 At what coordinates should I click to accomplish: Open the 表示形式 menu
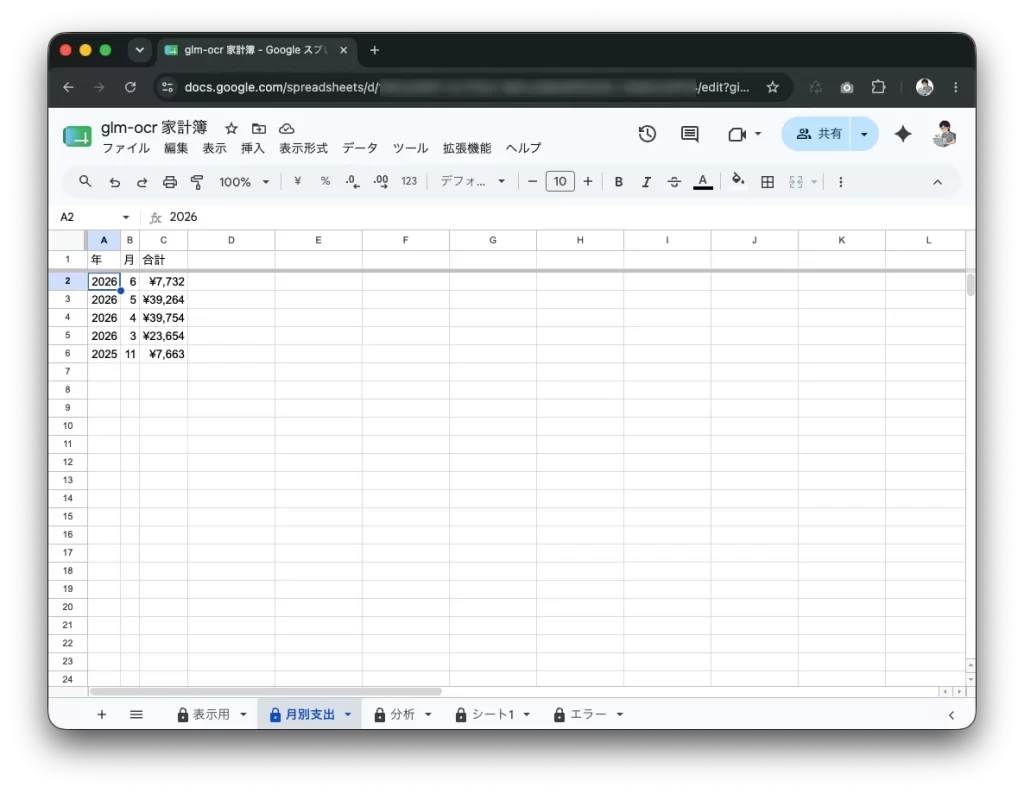pyautogui.click(x=303, y=148)
